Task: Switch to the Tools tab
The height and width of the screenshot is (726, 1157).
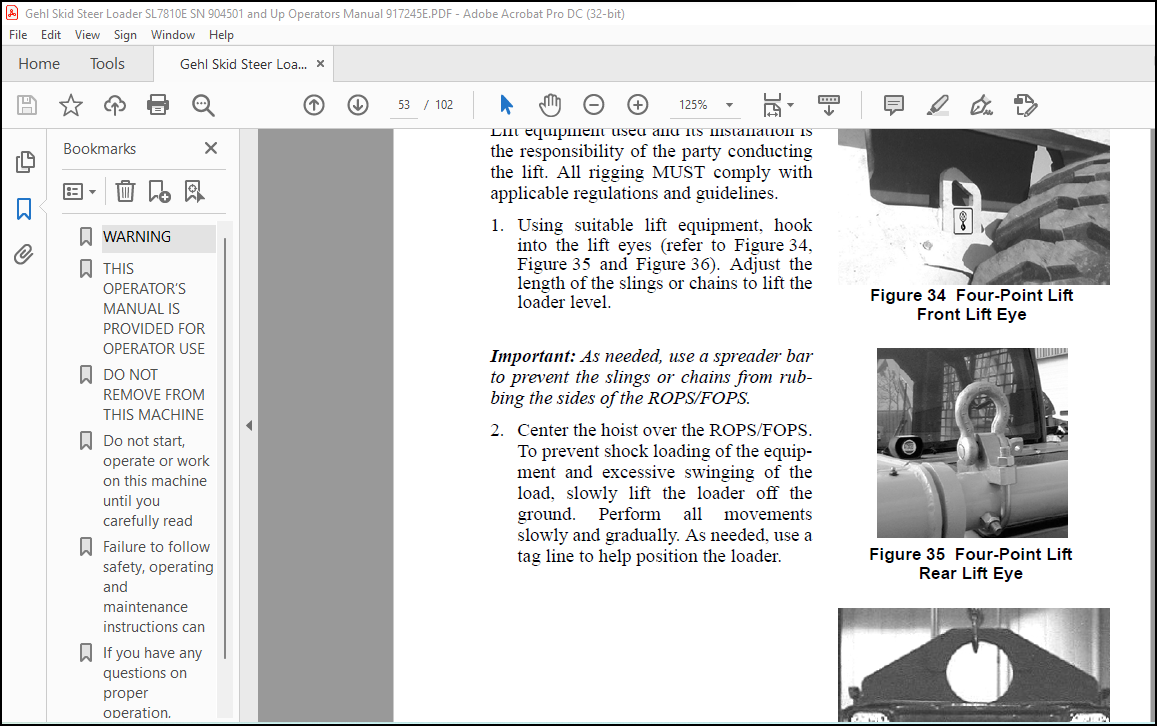Action: pyautogui.click(x=108, y=64)
